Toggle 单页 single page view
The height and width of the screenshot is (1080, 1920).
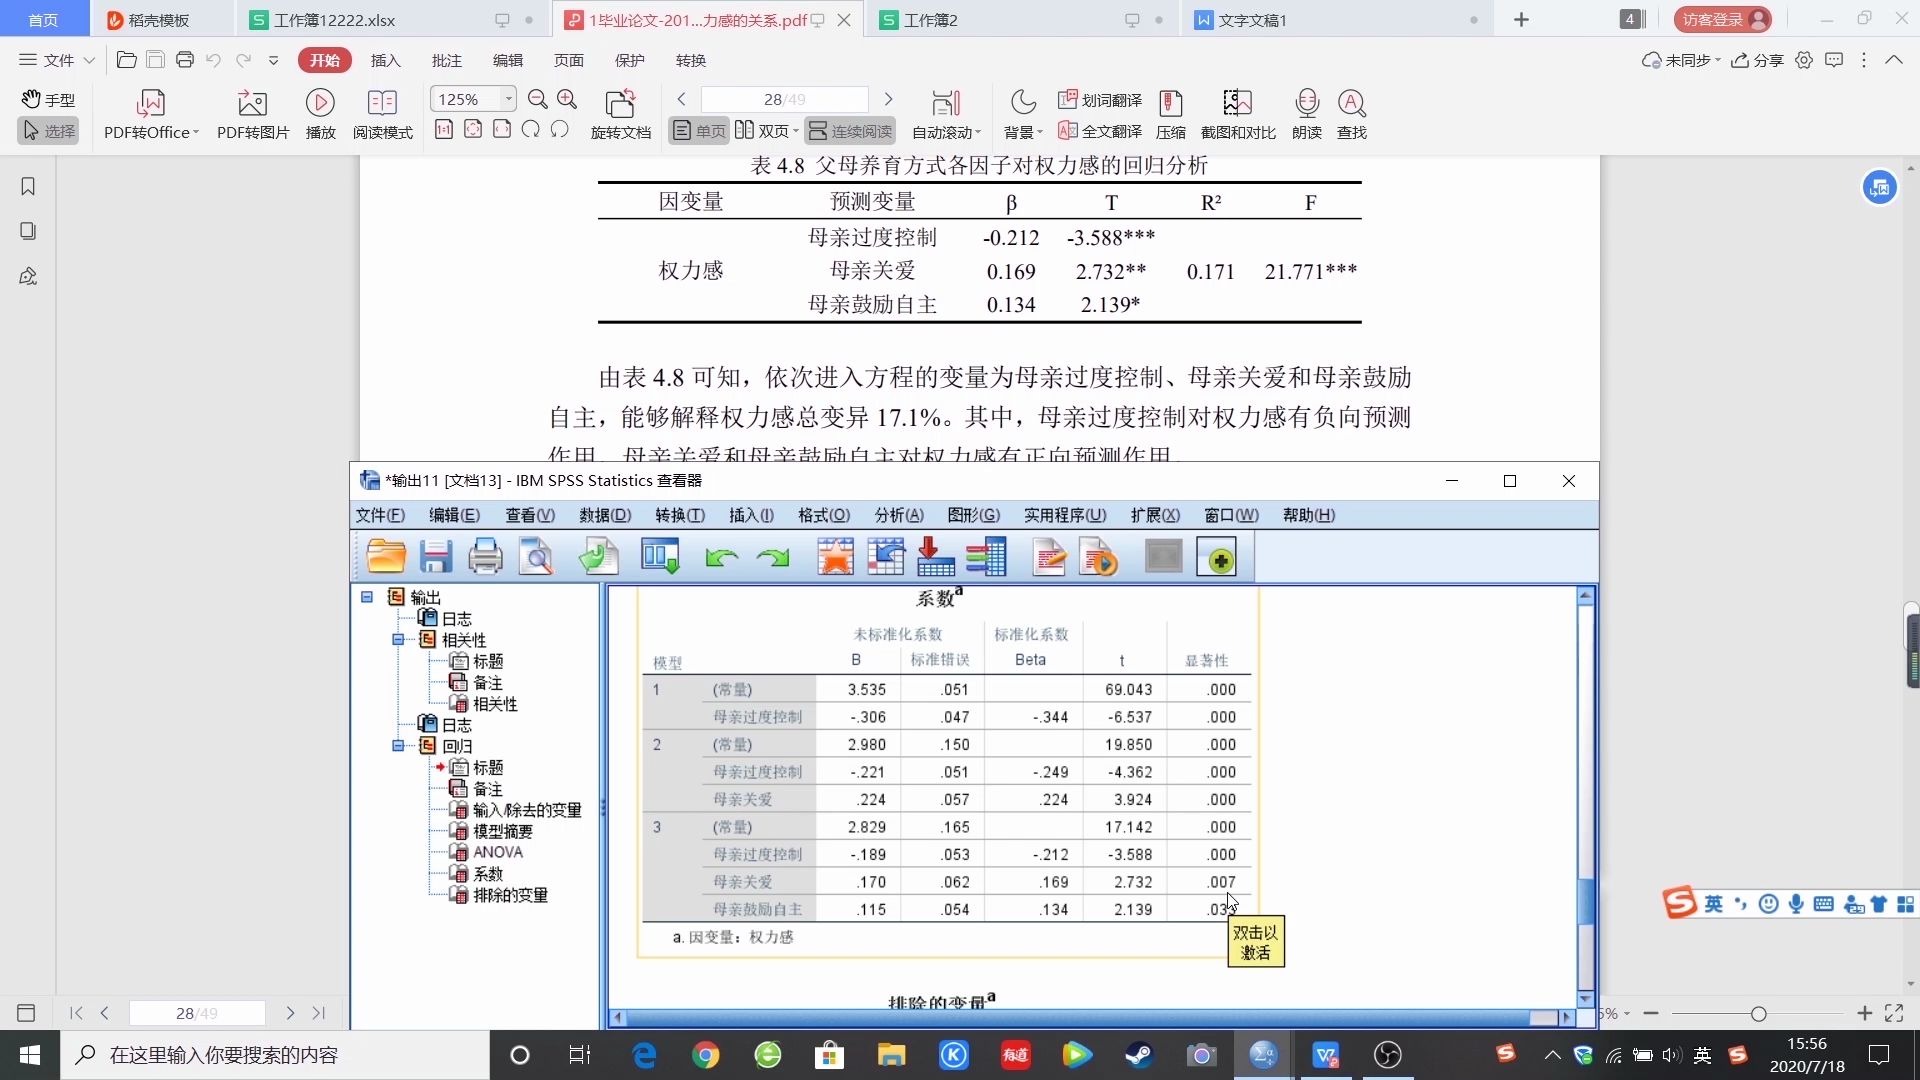698,130
